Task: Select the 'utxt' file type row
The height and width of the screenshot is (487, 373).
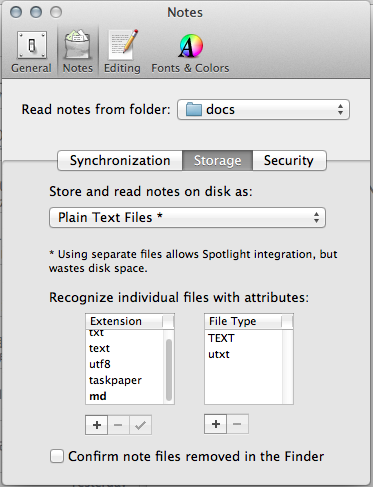Action: coord(243,354)
